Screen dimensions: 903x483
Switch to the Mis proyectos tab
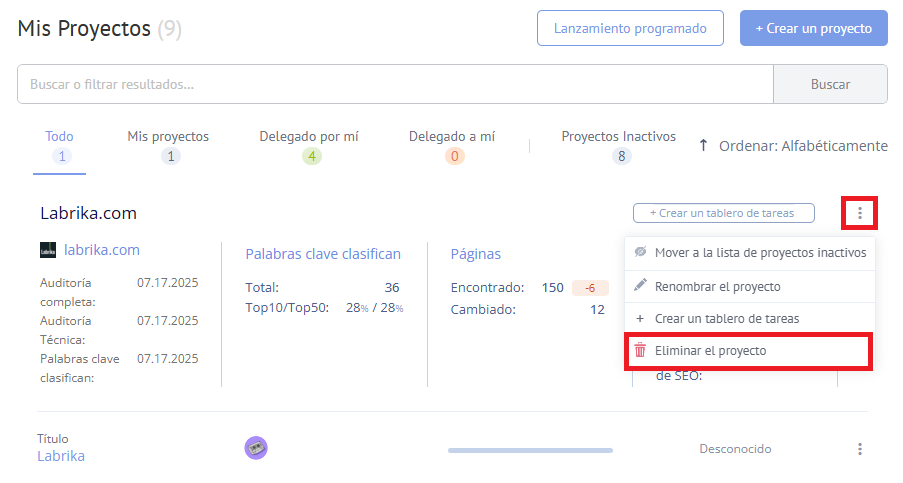point(168,146)
